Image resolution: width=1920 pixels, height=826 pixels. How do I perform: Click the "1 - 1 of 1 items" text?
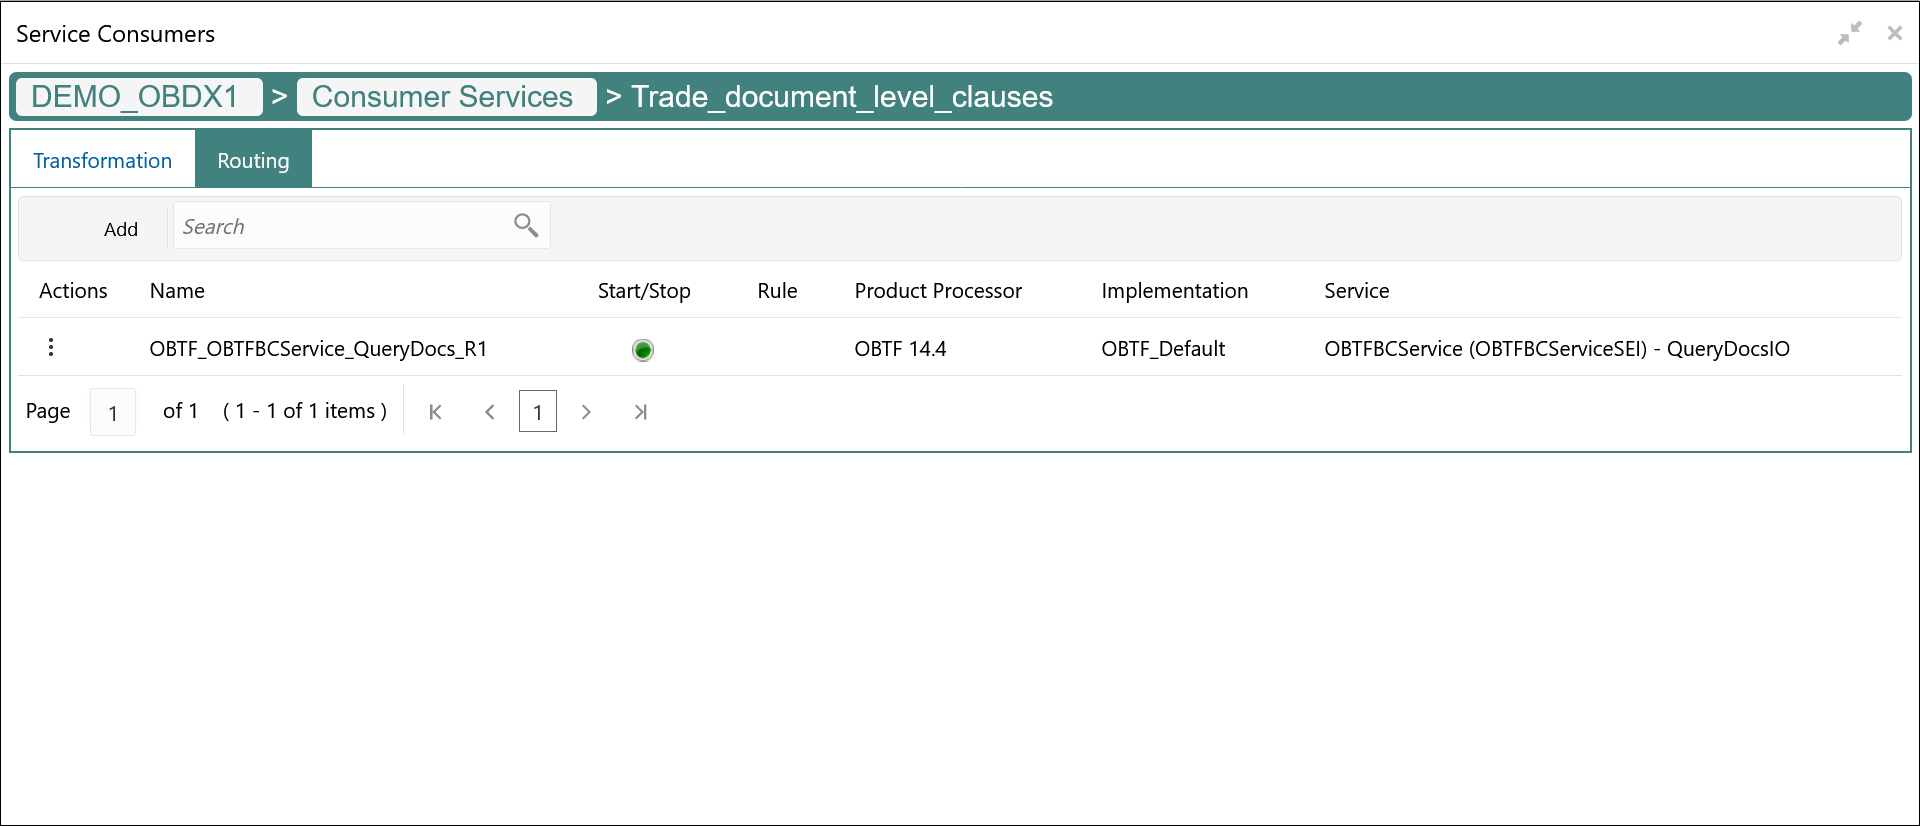[x=305, y=411]
